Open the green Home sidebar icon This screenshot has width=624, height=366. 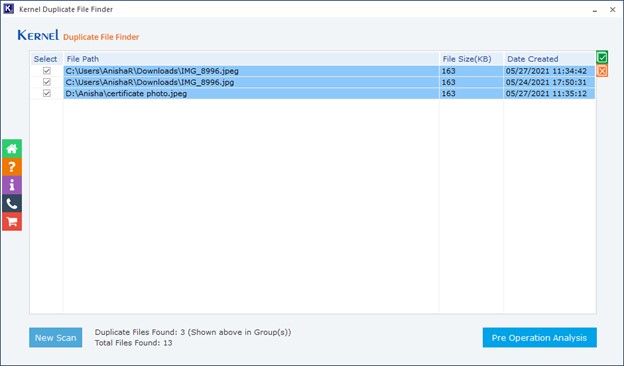tap(12, 149)
